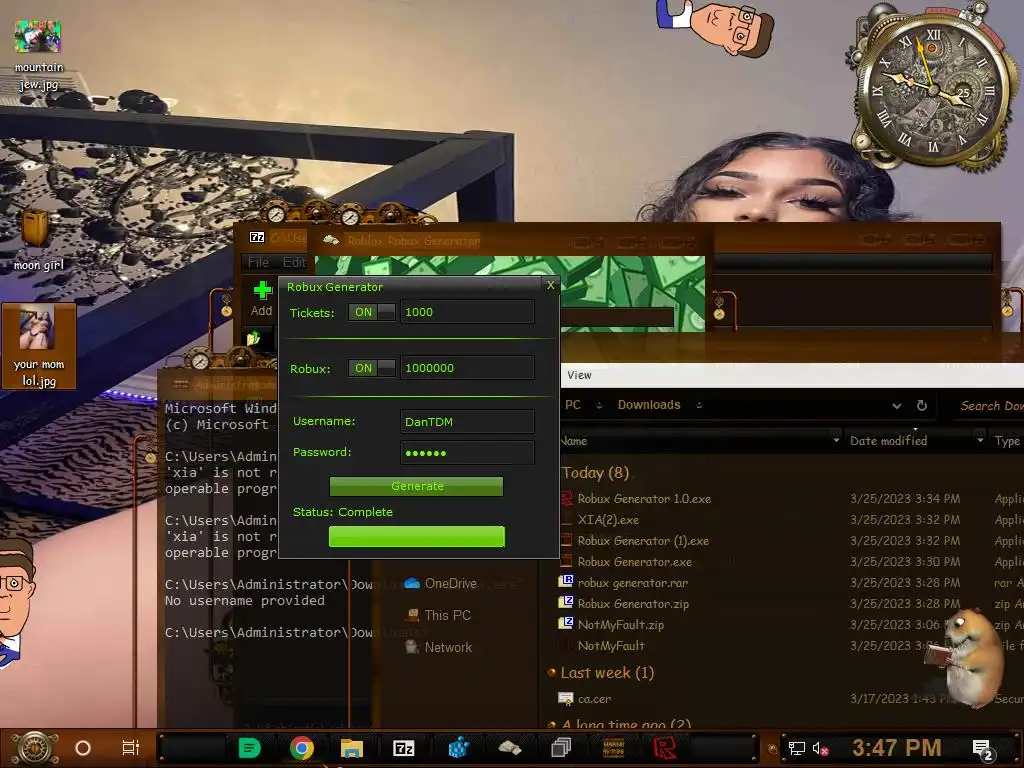The height and width of the screenshot is (768, 1024).
Task: Click the blue cubes app icon on the taskbar
Action: (458, 748)
